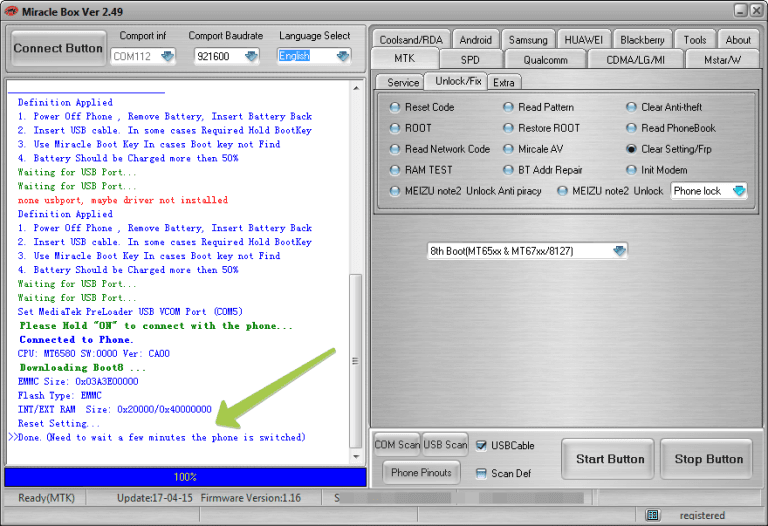Switch to the Samsung tab

(x=528, y=40)
